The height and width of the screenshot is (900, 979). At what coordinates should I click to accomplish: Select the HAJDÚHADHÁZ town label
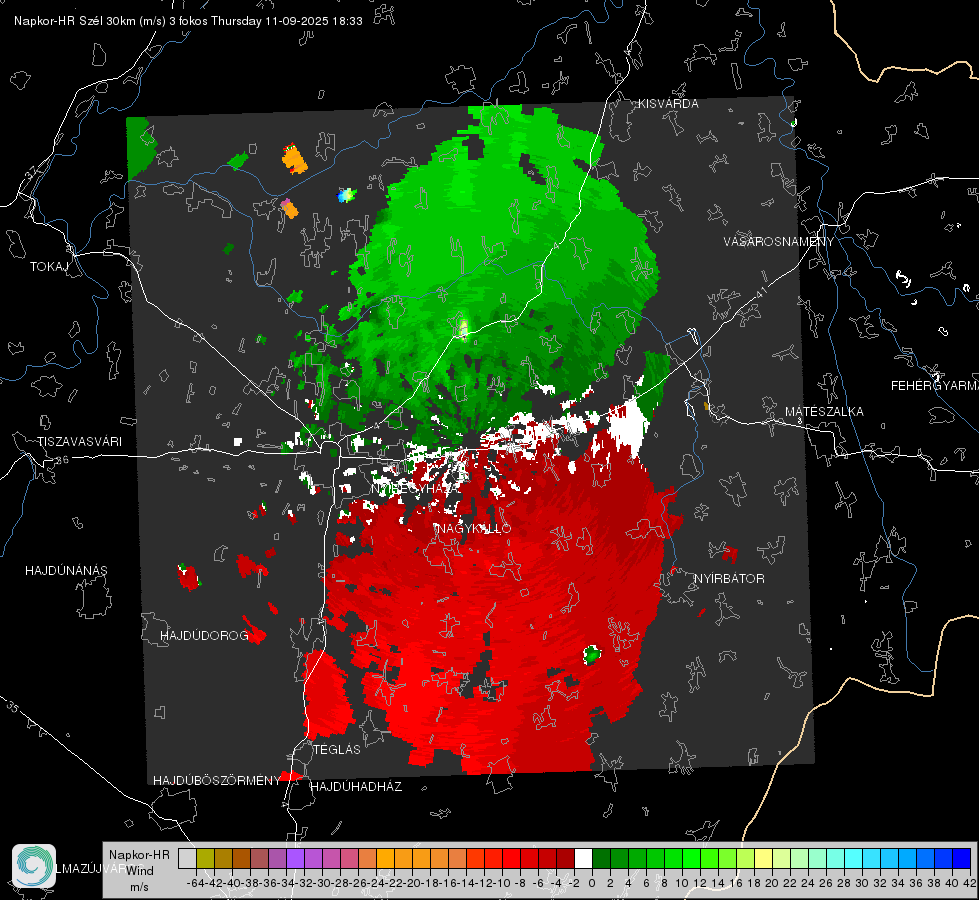tap(356, 787)
